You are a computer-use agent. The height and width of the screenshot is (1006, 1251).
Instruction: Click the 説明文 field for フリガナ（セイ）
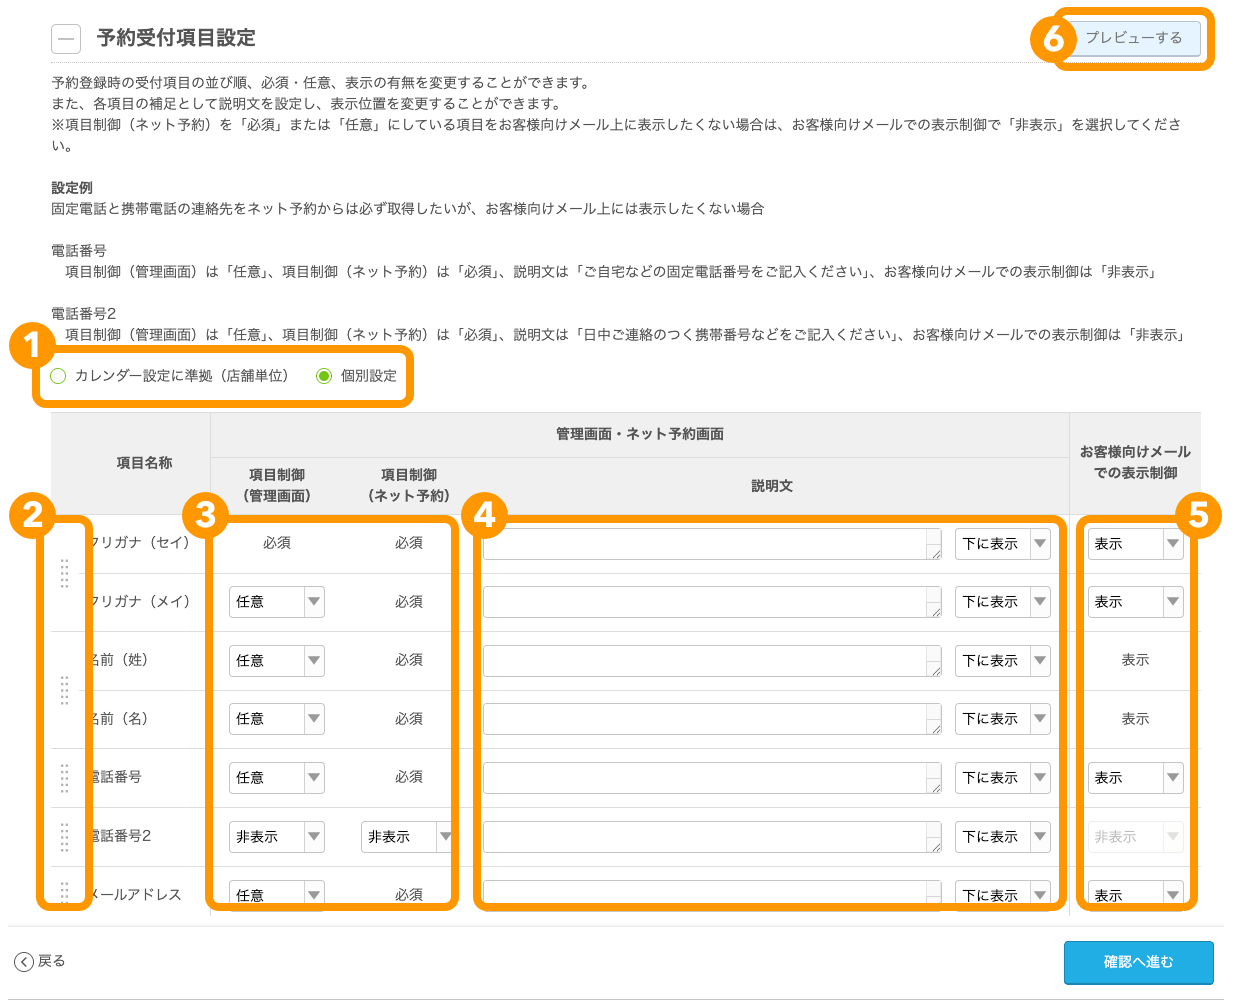pos(710,544)
